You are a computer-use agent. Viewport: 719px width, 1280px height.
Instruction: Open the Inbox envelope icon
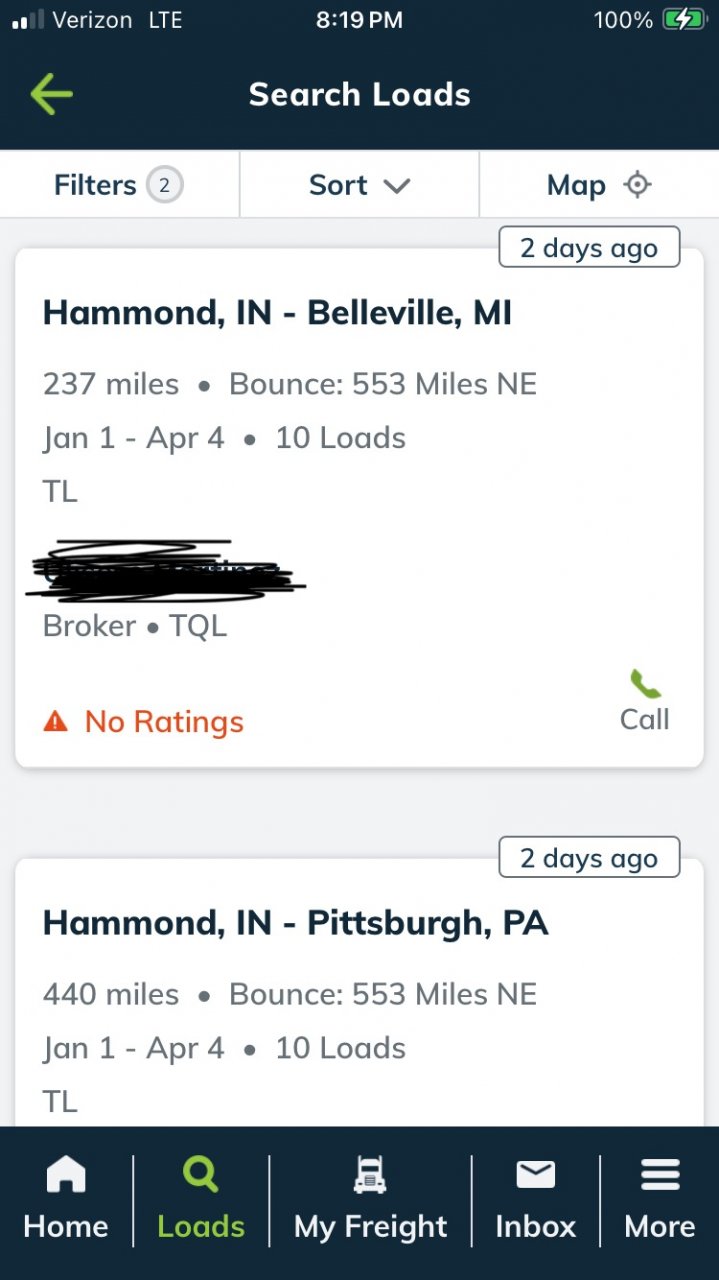pos(536,1175)
